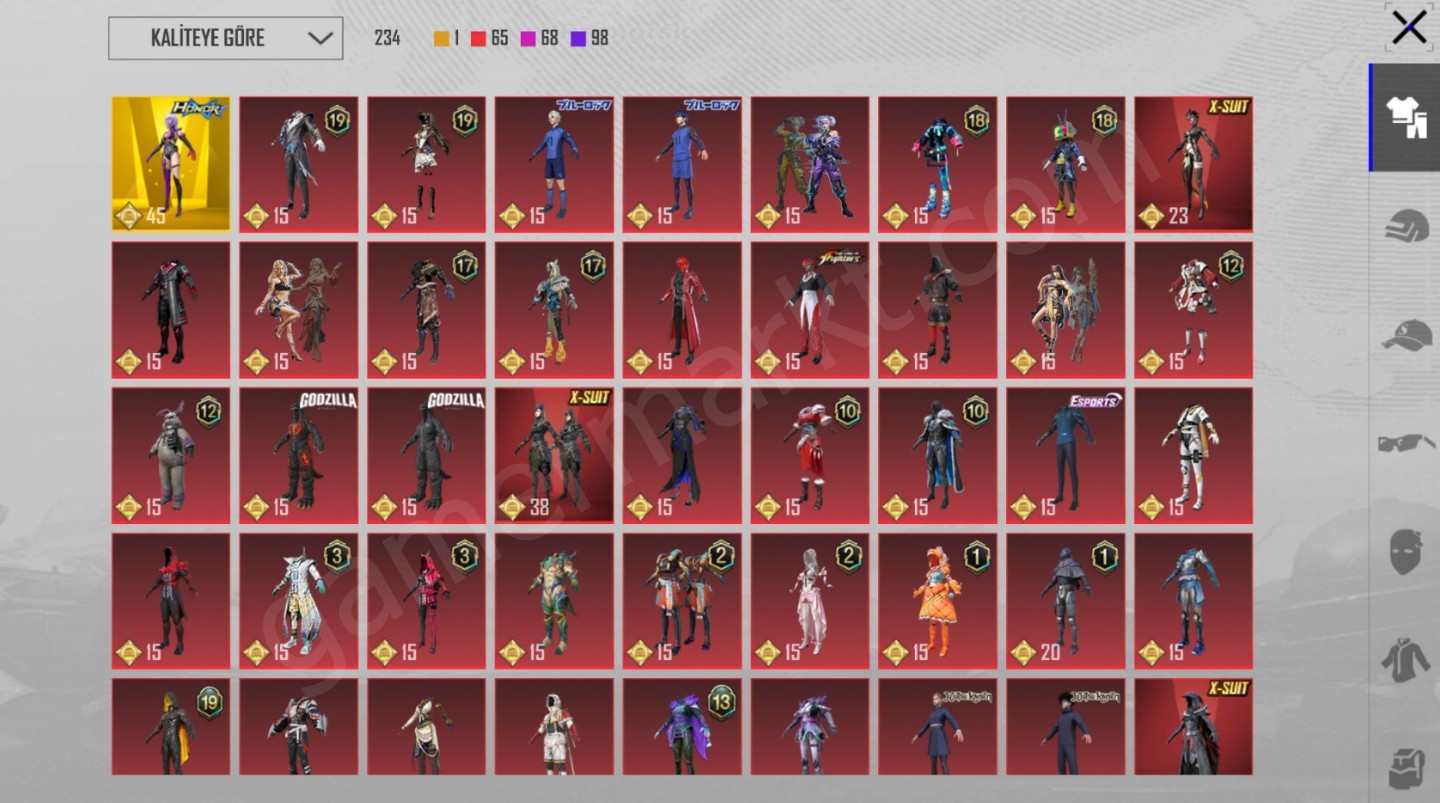Click the total item count 234
This screenshot has width=1440, height=803.
pyautogui.click(x=387, y=38)
